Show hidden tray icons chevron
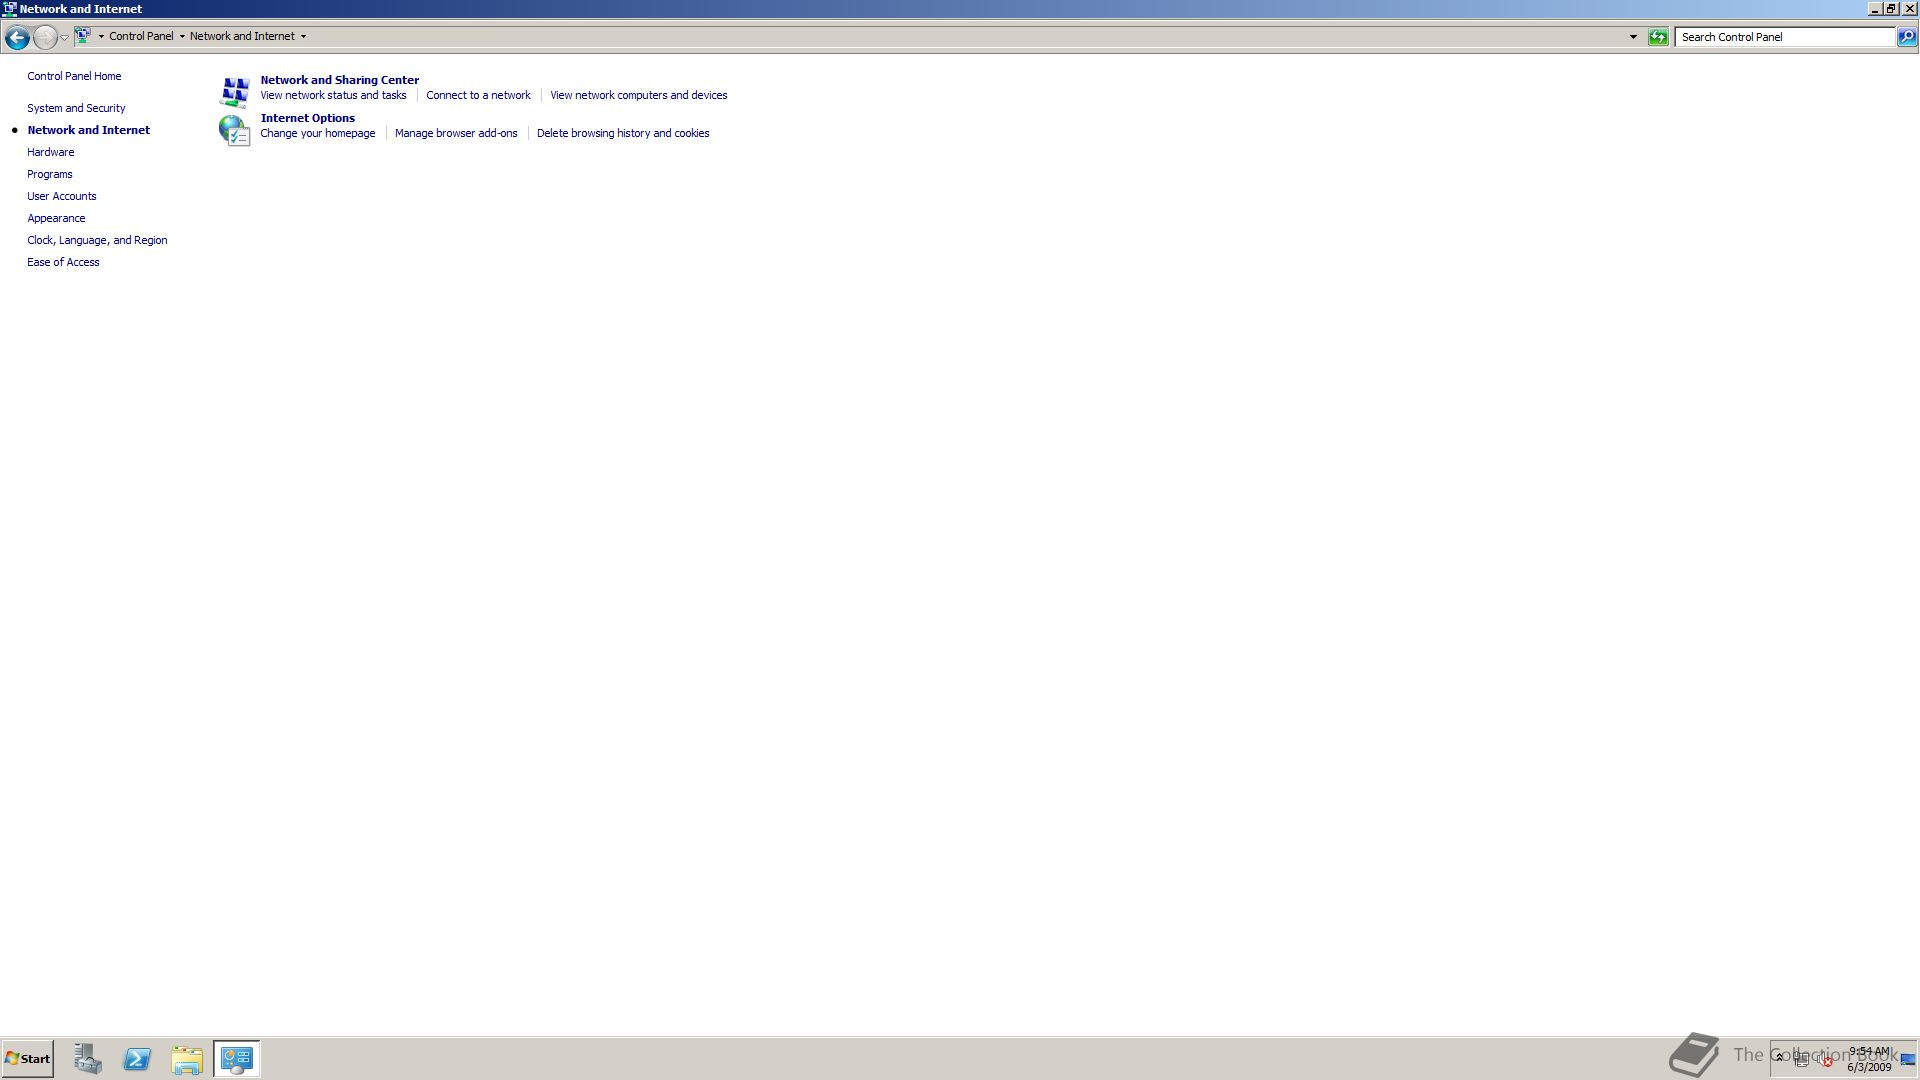The height and width of the screenshot is (1080, 1920). point(1779,1058)
